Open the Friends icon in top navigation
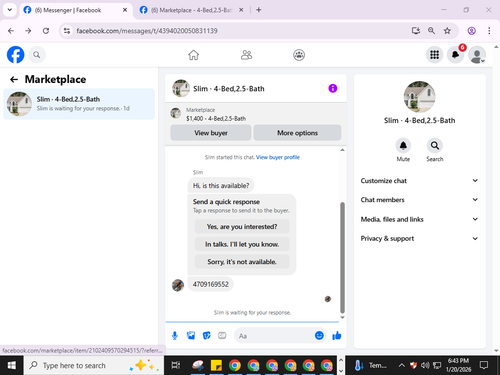500x375 pixels. click(x=246, y=55)
